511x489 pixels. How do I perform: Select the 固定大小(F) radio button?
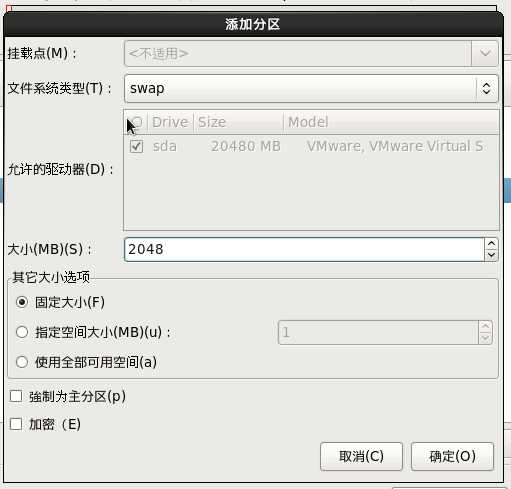coord(22,302)
